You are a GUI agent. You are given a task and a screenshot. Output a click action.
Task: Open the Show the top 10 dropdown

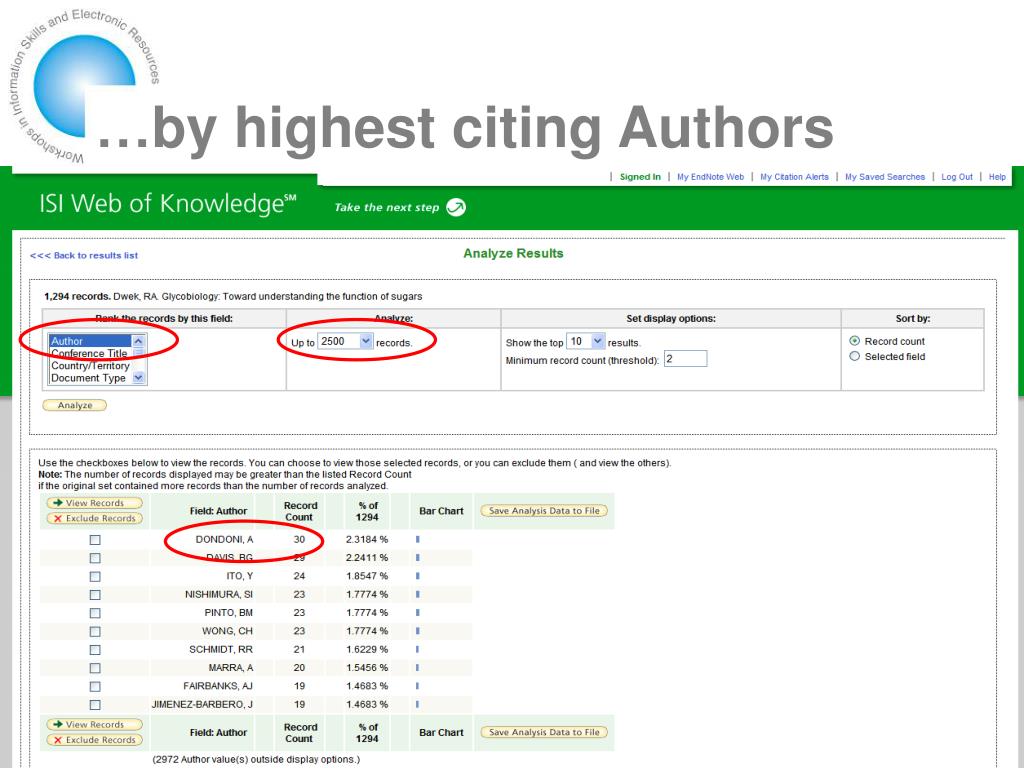pyautogui.click(x=586, y=341)
